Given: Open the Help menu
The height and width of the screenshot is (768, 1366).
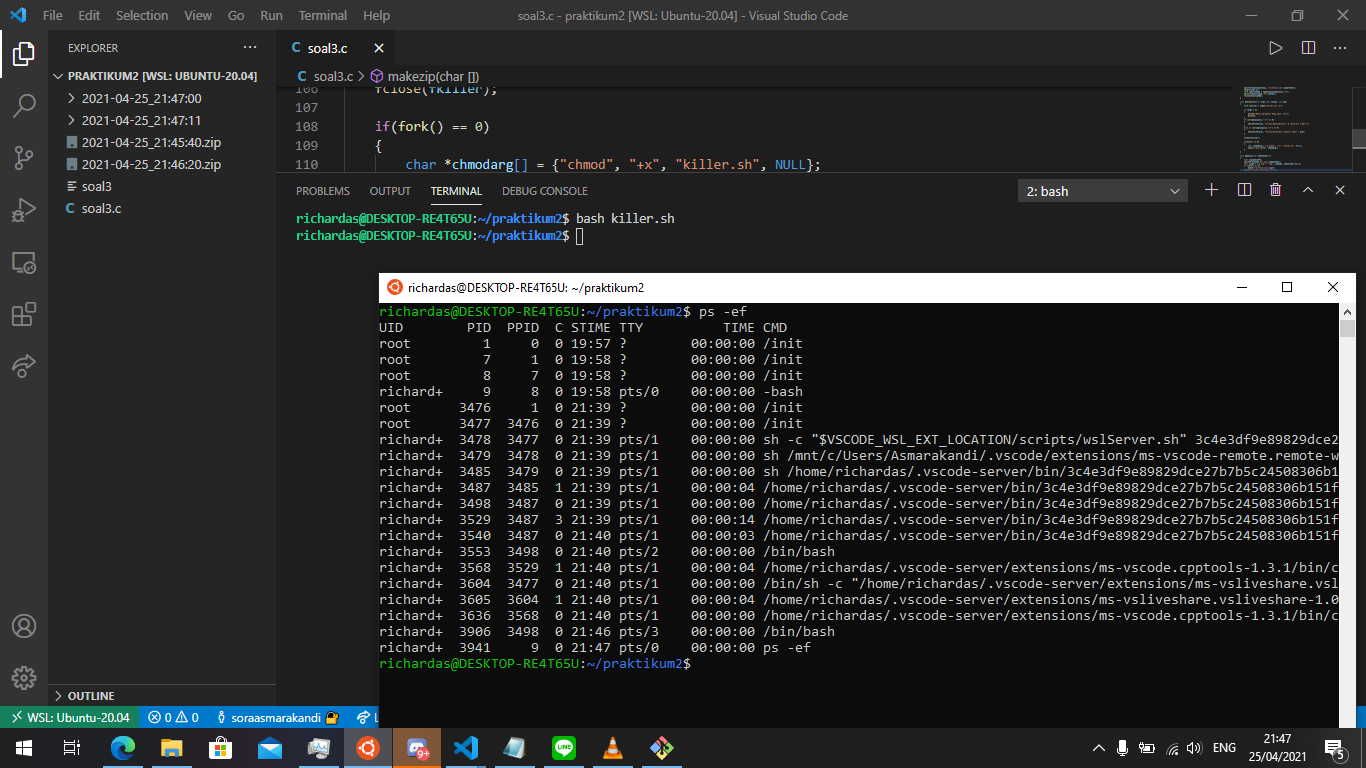Looking at the screenshot, I should tap(376, 15).
